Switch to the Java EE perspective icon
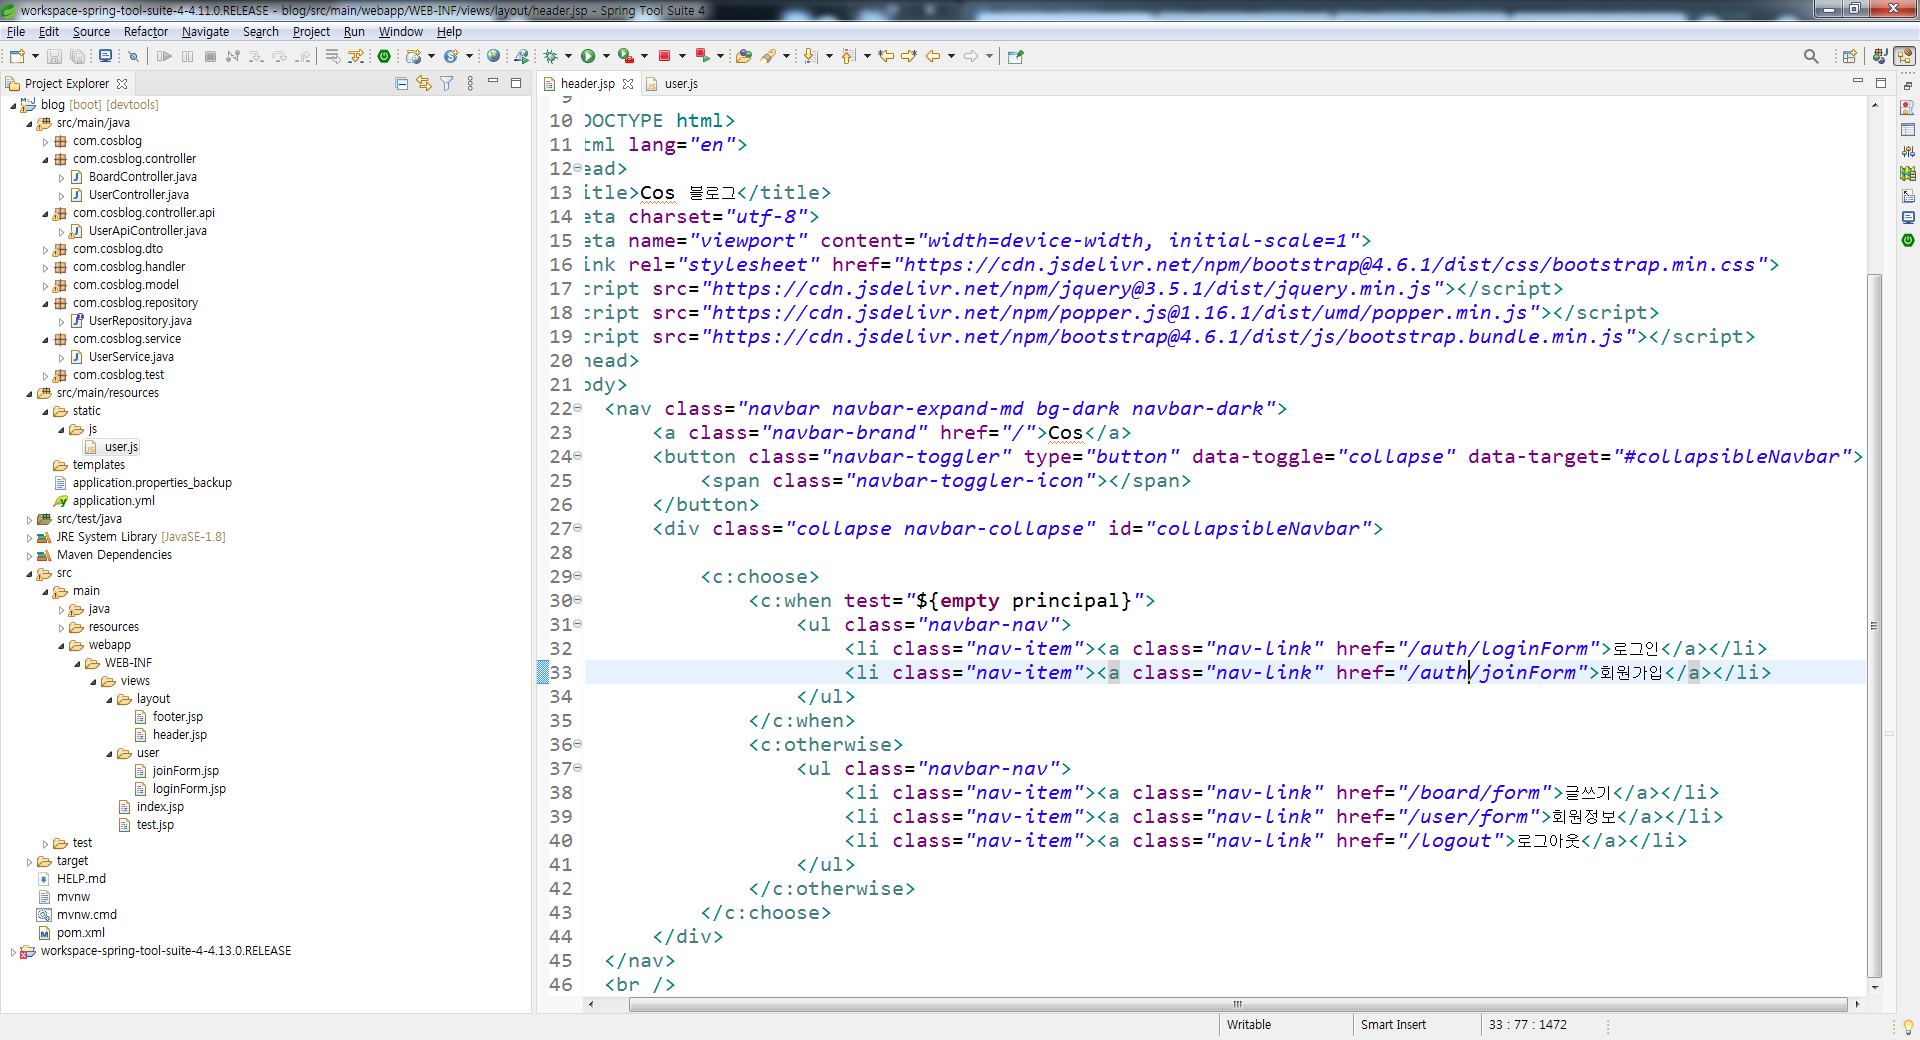1920x1040 pixels. coord(1880,56)
